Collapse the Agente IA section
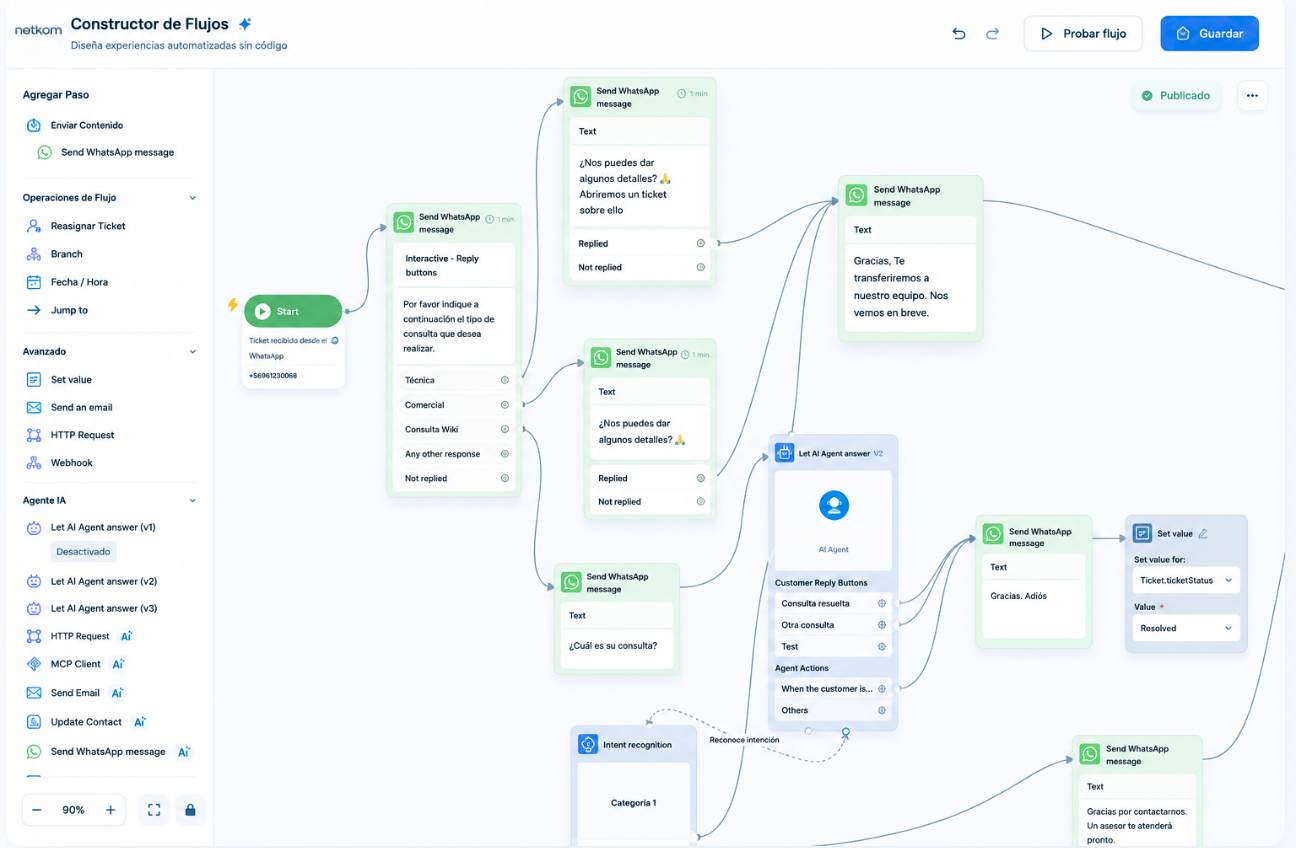This screenshot has height=848, width=1296. pos(193,500)
